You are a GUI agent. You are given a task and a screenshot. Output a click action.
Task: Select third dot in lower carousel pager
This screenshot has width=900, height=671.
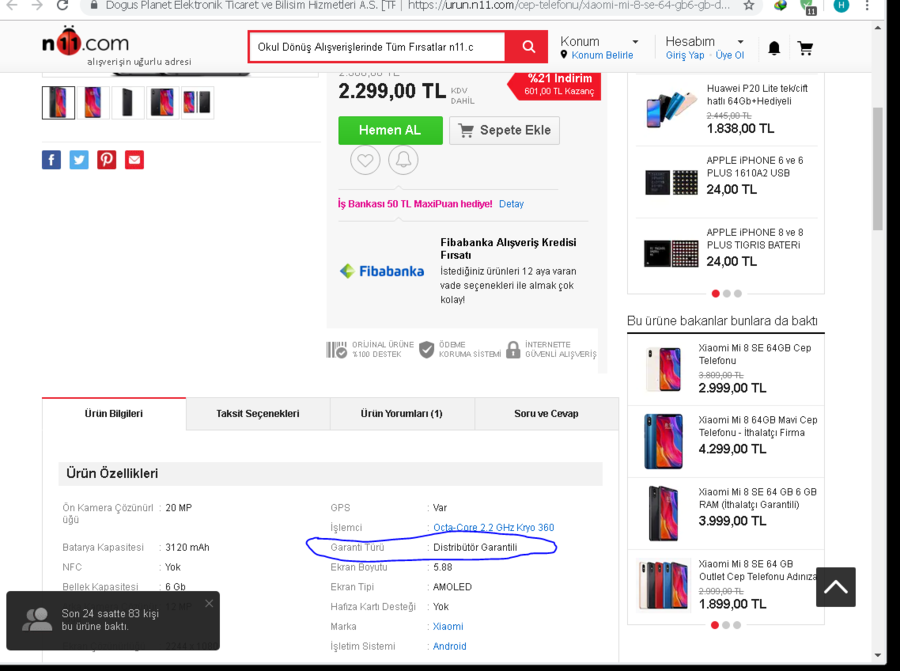coord(737,625)
